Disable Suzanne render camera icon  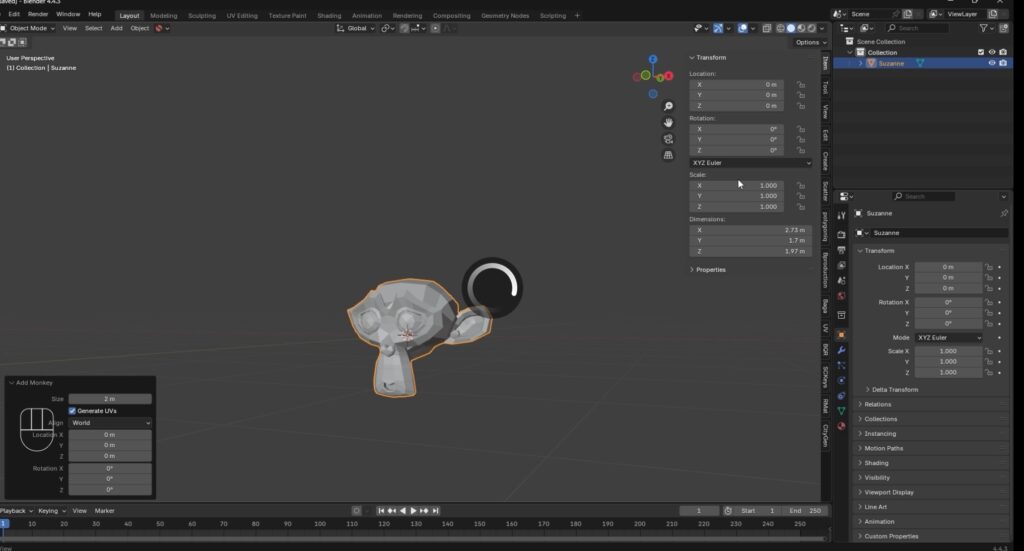tap(1003, 63)
